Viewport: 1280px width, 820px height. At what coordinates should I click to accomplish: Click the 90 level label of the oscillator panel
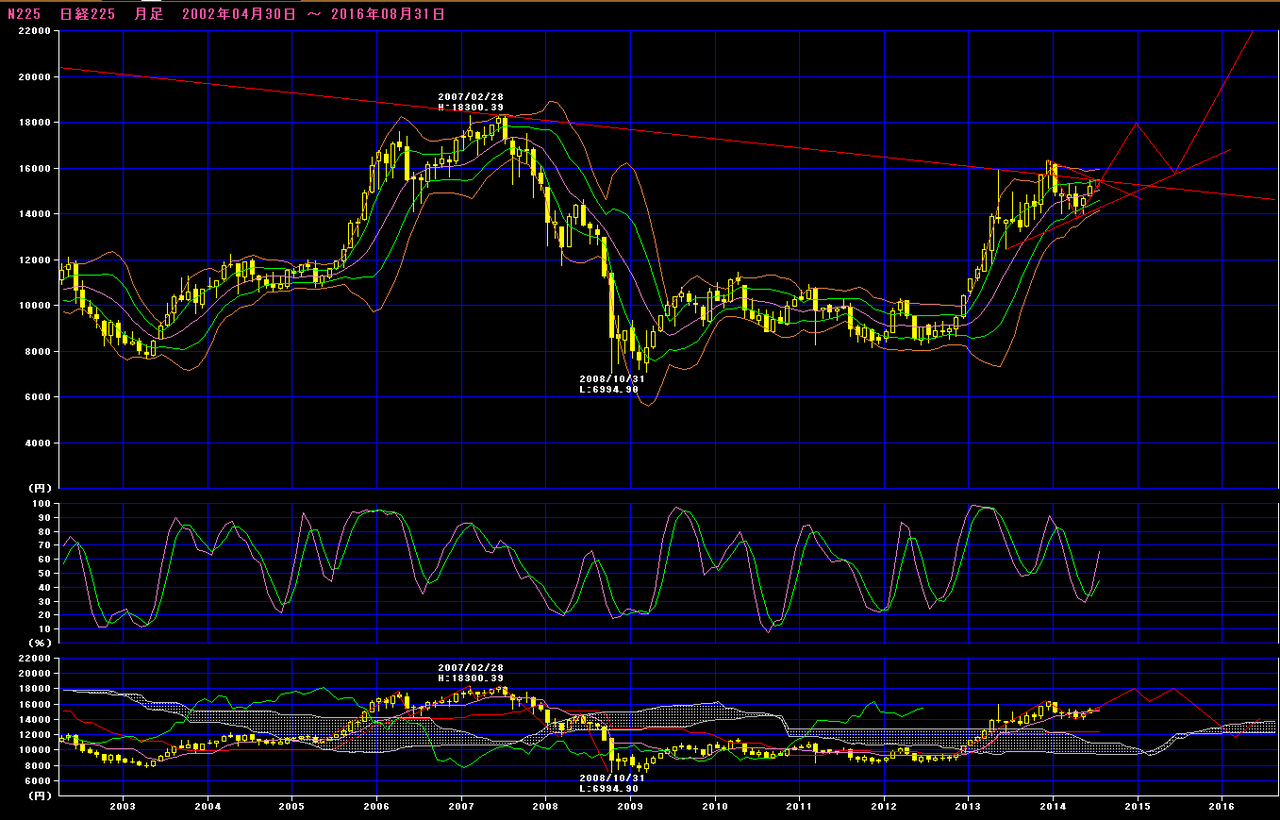tap(43, 518)
